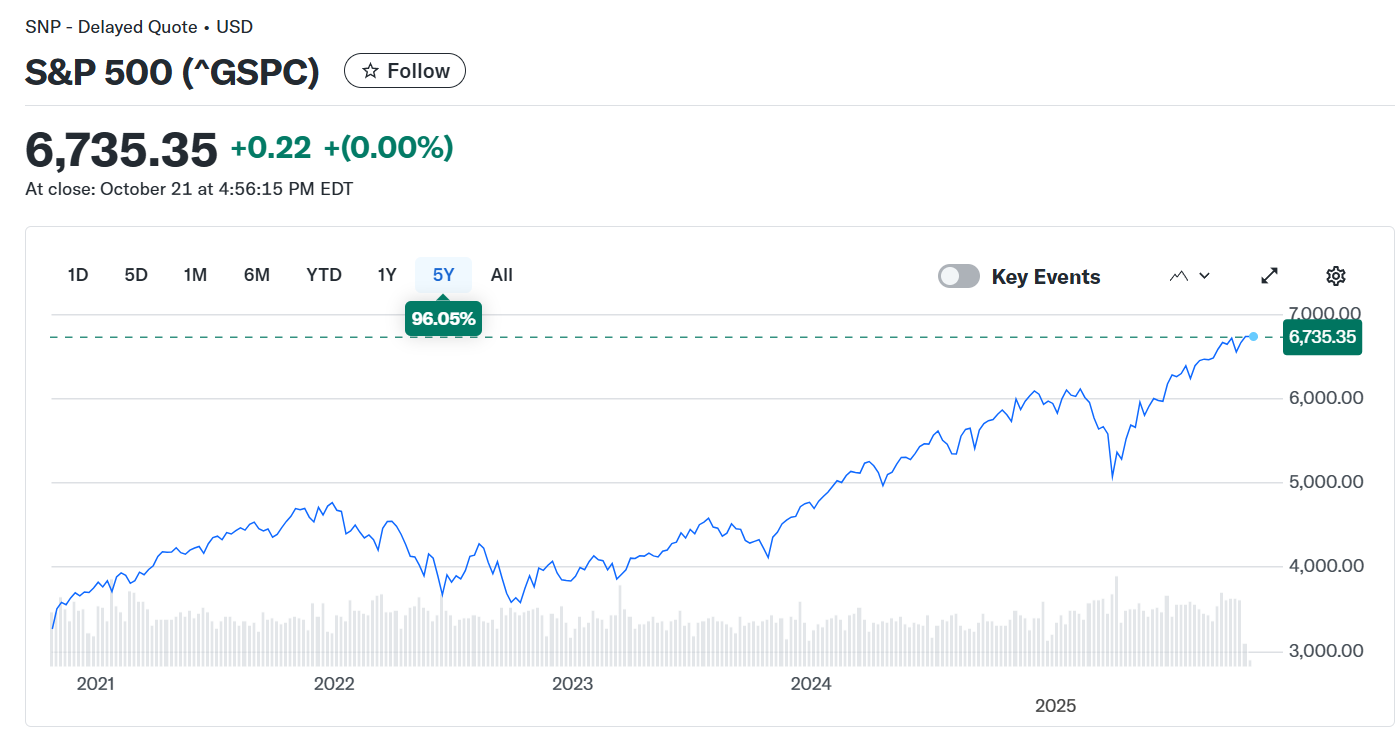This screenshot has height=743, width=1397.
Task: Click the star Follow button
Action: pos(405,71)
